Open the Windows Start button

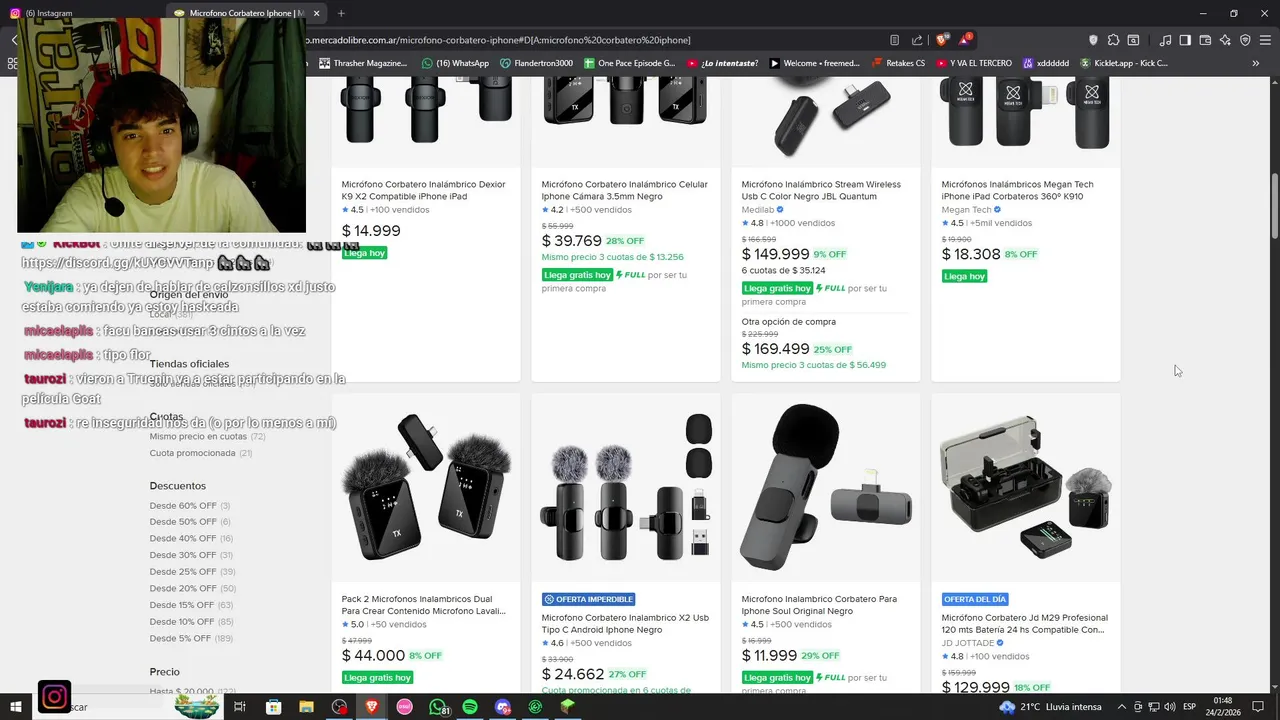point(15,707)
